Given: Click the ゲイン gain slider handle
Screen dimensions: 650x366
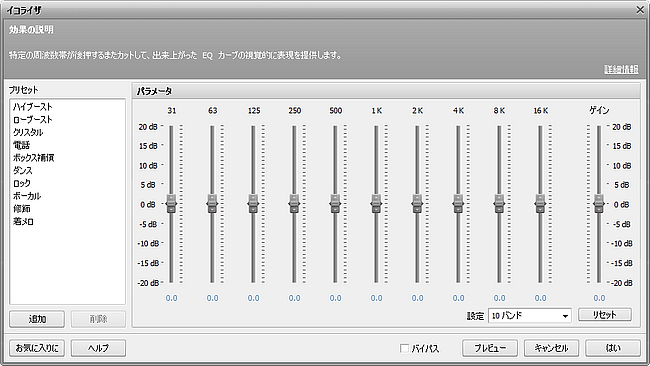Looking at the screenshot, I should 599,204.
